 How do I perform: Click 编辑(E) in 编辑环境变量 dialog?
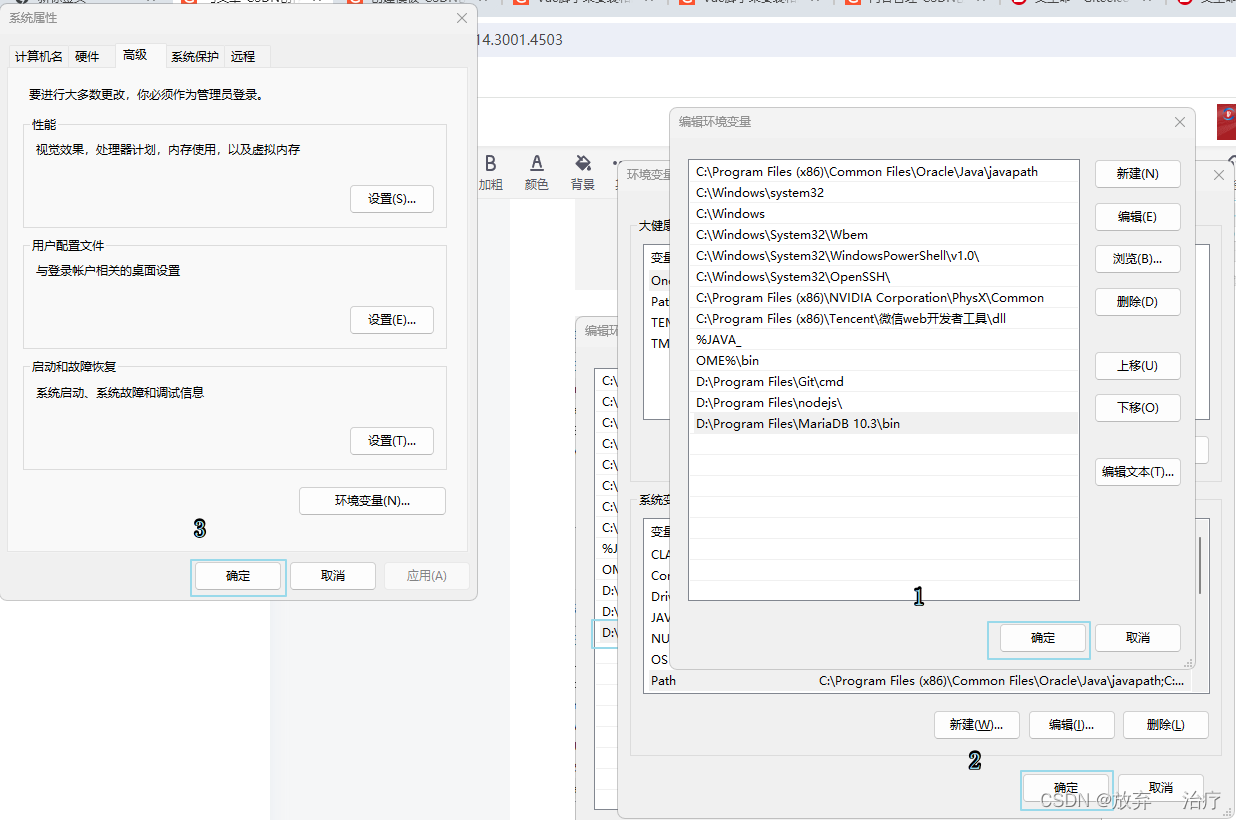[x=1138, y=217]
